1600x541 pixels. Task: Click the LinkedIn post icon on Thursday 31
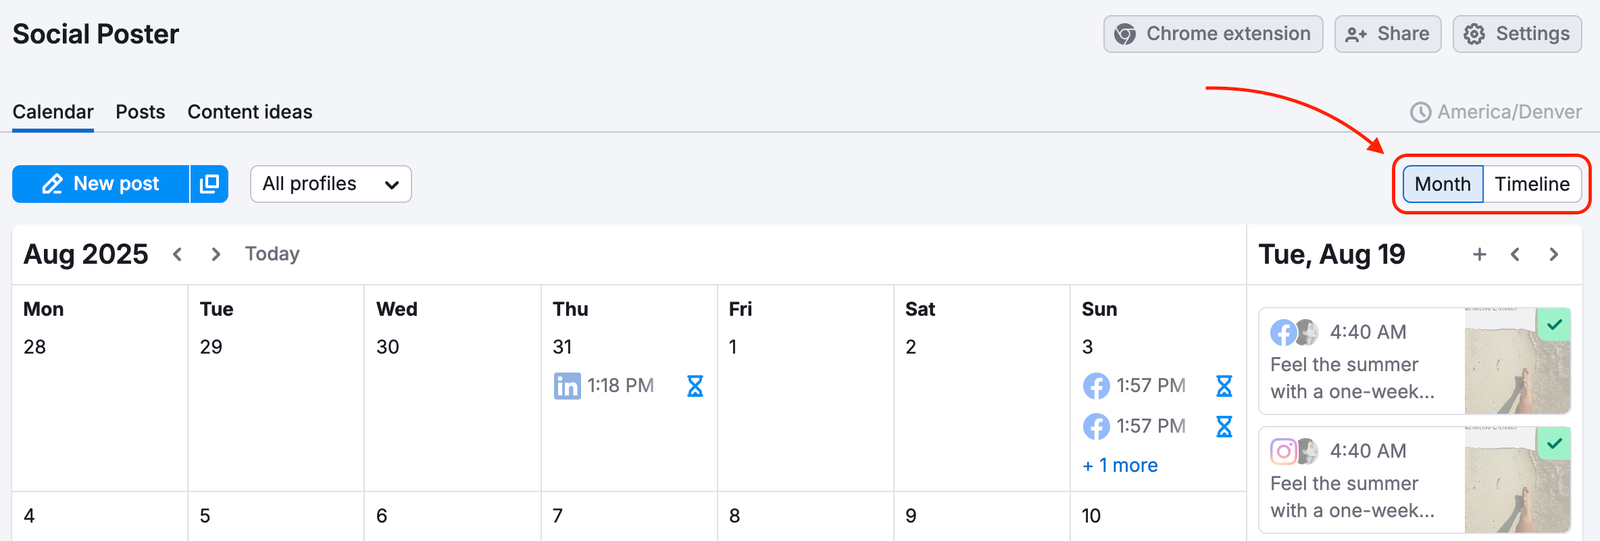pyautogui.click(x=567, y=386)
